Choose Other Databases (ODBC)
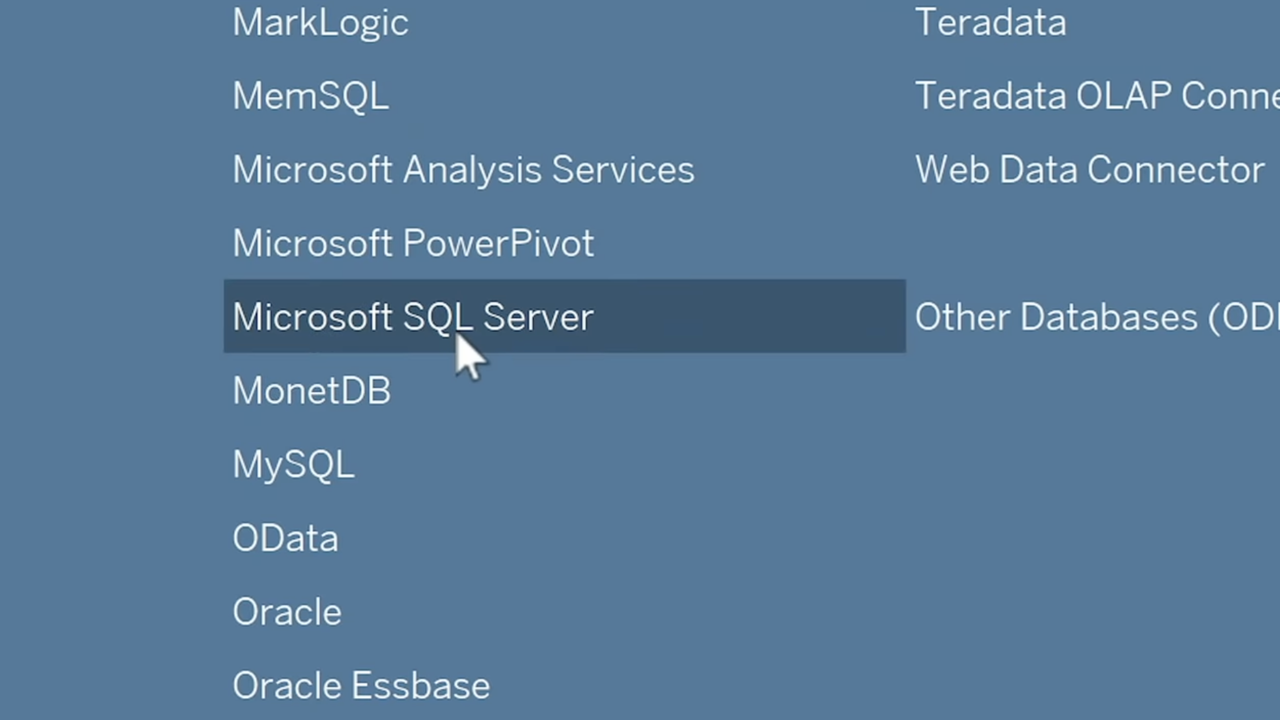Viewport: 1280px width, 720px height. [x=1096, y=317]
